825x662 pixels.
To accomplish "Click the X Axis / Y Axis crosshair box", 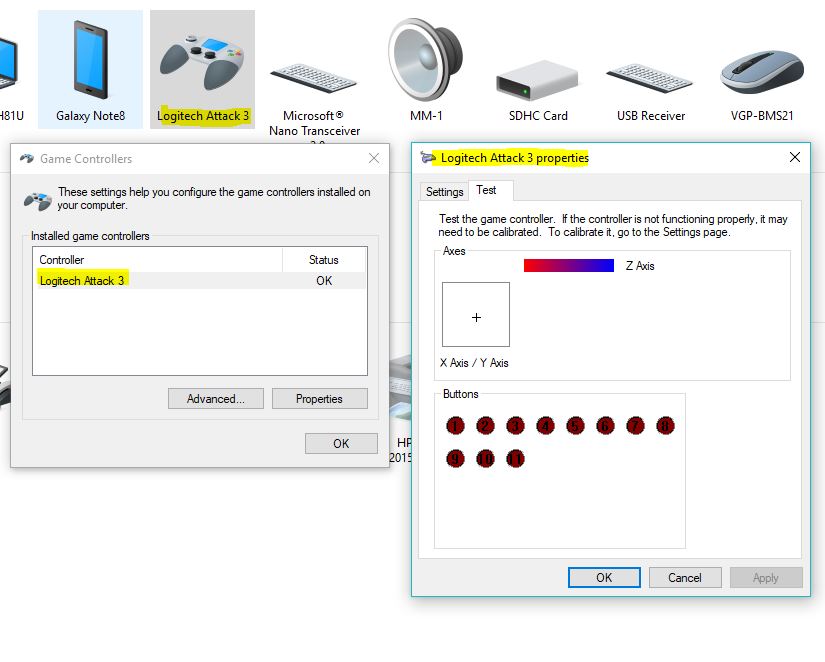I will (476, 314).
